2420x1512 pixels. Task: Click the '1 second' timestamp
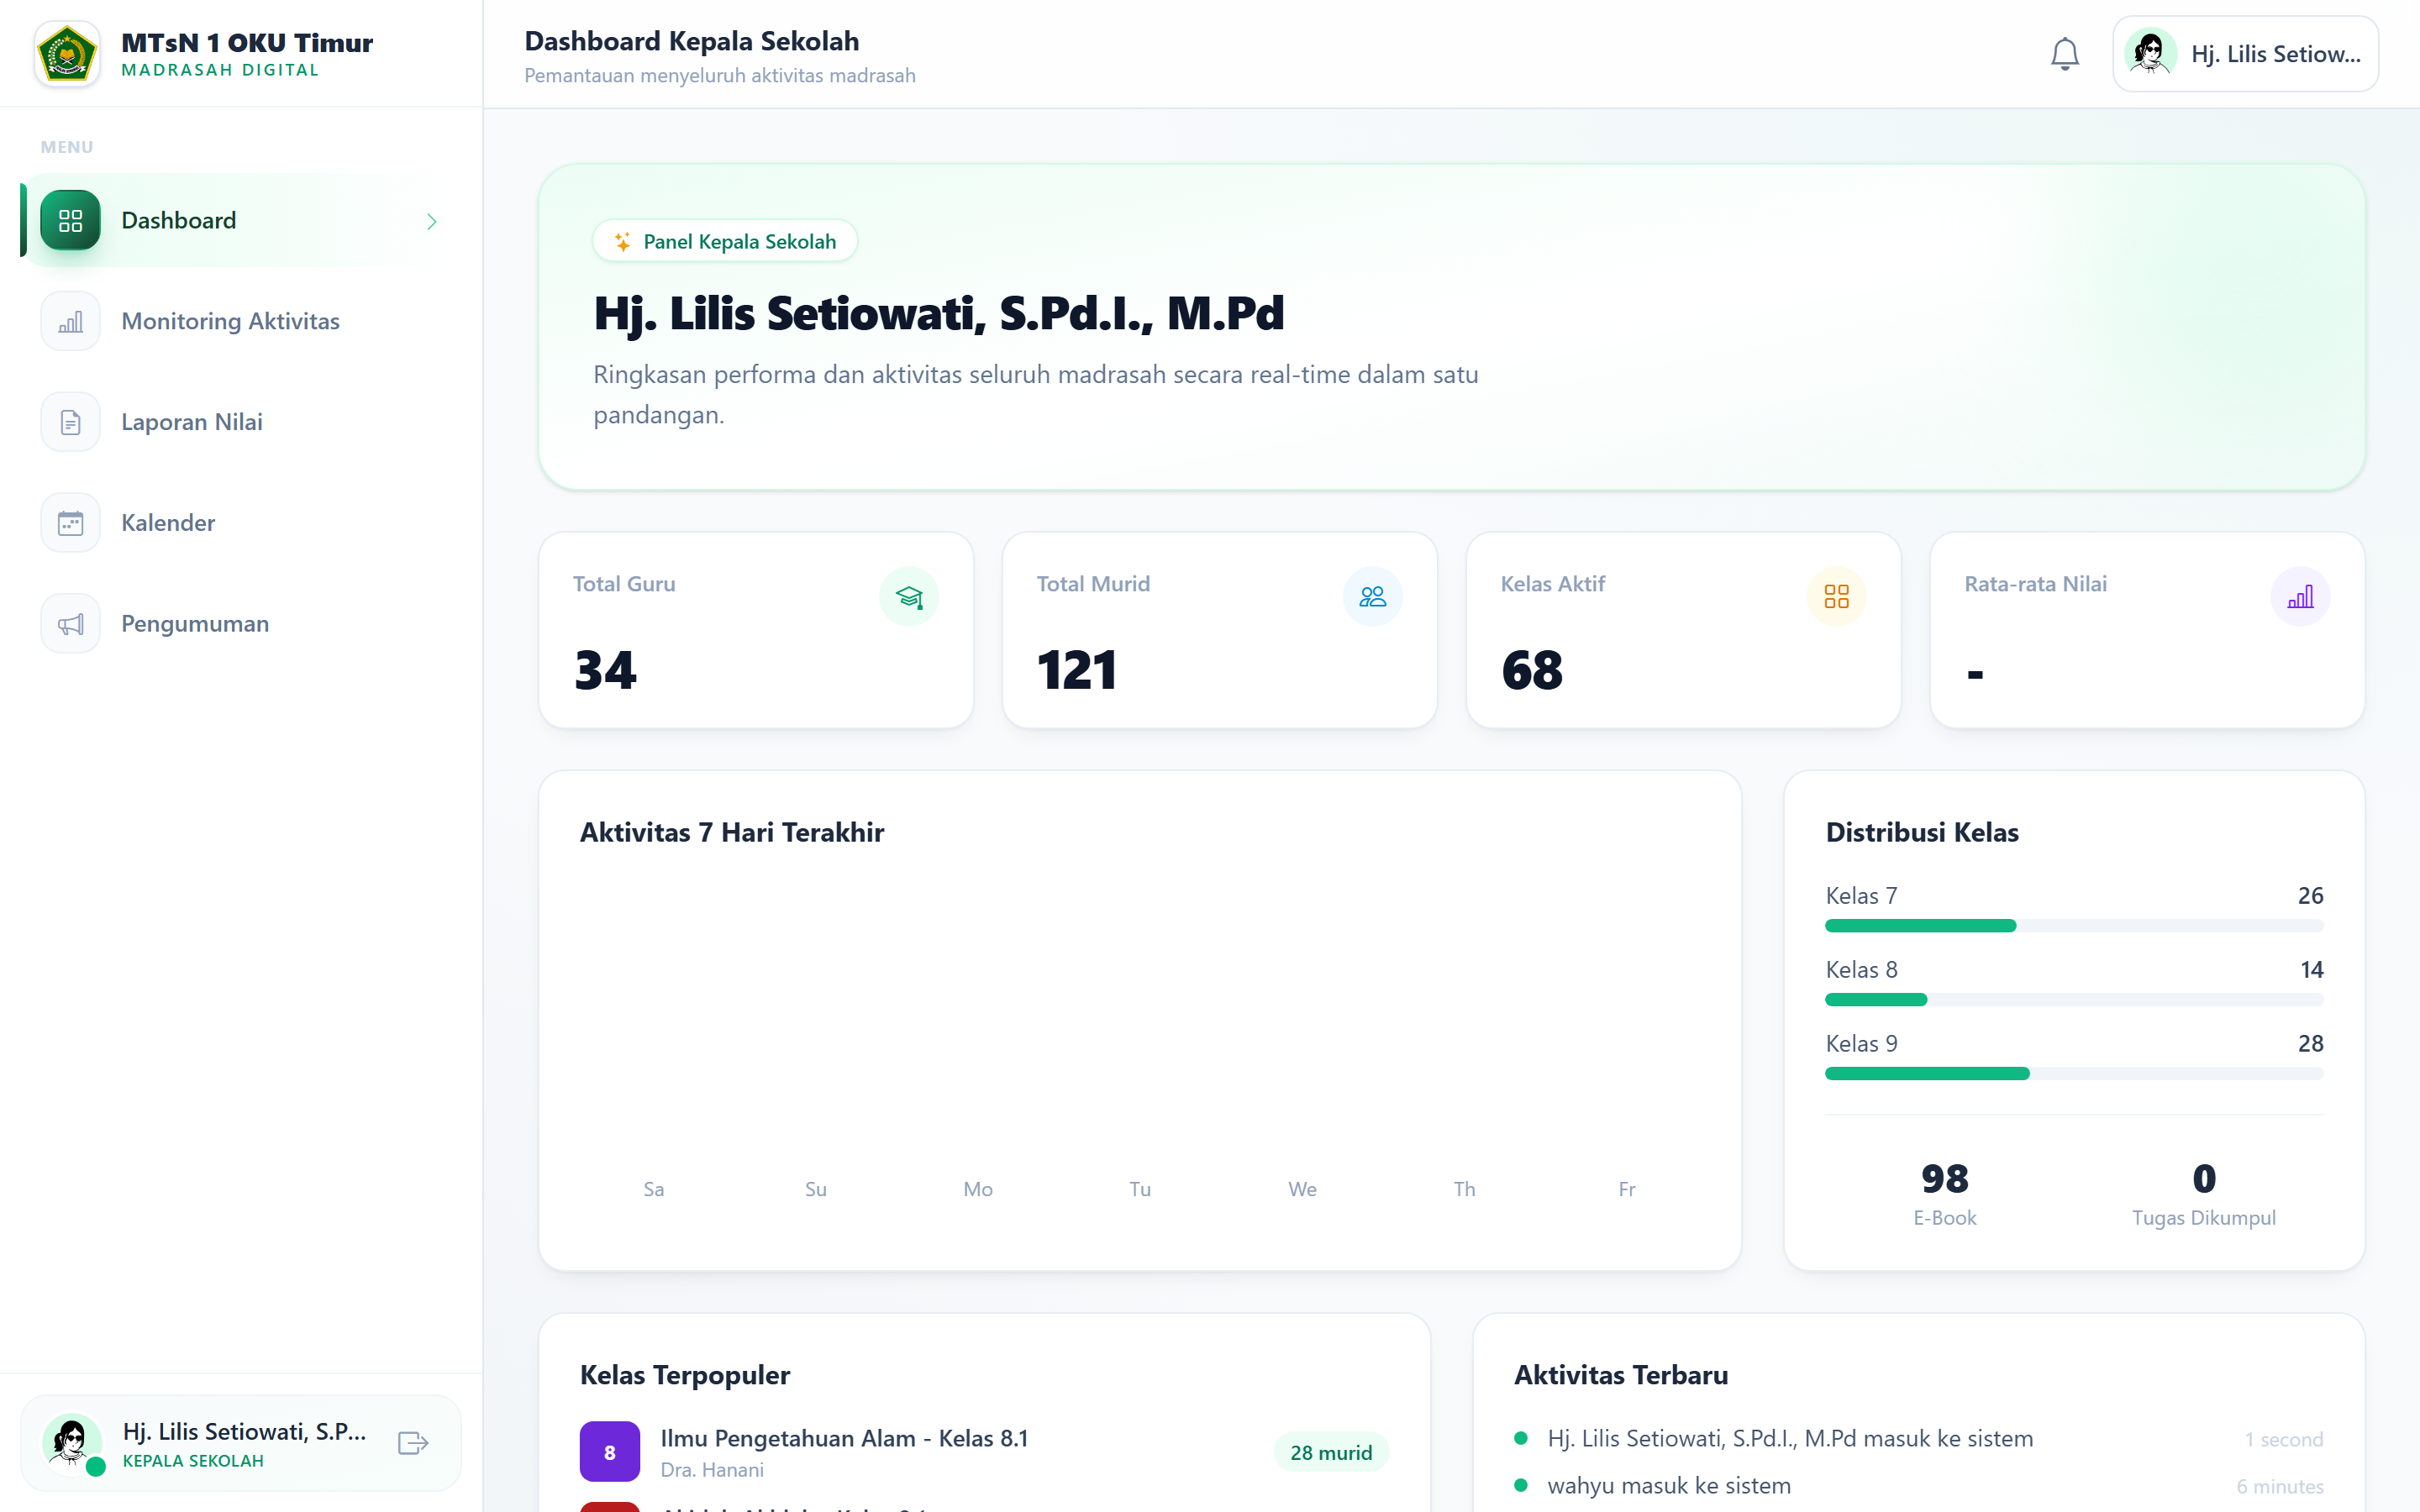2284,1440
